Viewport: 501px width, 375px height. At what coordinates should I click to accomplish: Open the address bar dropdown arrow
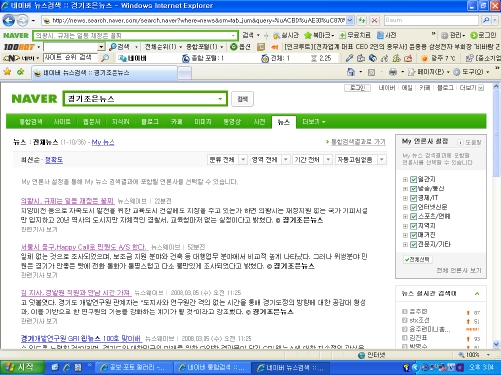point(350,20)
